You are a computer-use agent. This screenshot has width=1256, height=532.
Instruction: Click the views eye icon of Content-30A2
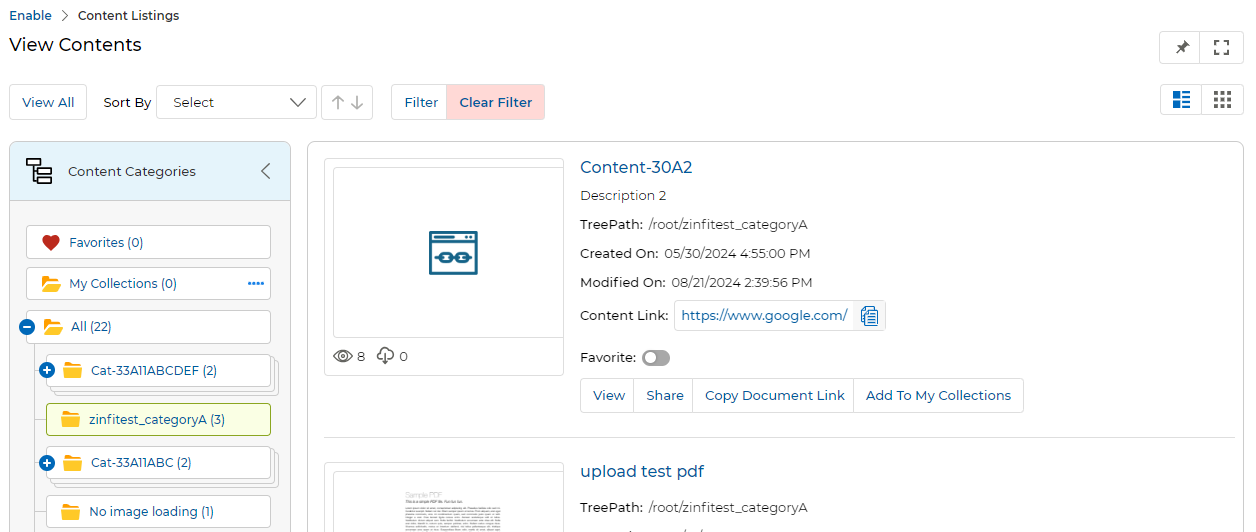click(x=343, y=356)
